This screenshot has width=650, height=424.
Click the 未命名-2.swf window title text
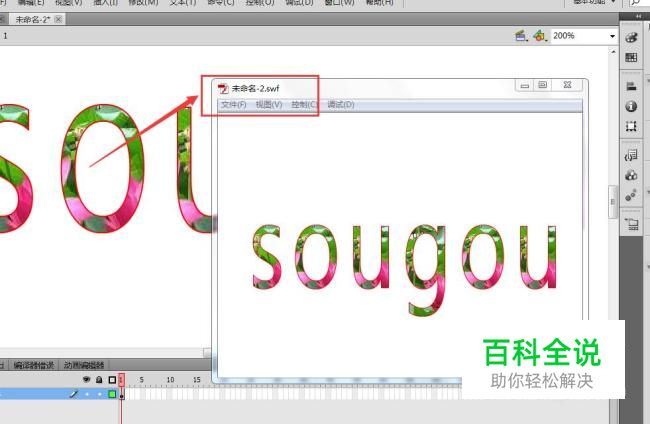255,89
